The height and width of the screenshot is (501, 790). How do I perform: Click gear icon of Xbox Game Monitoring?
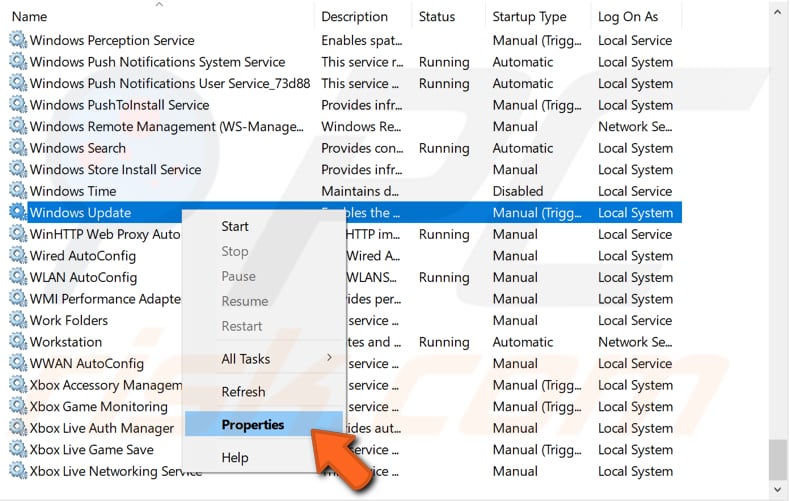coord(18,406)
